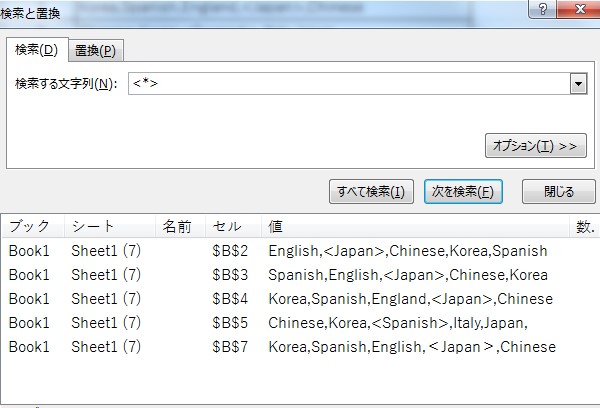Click the 値 column header

point(278,227)
